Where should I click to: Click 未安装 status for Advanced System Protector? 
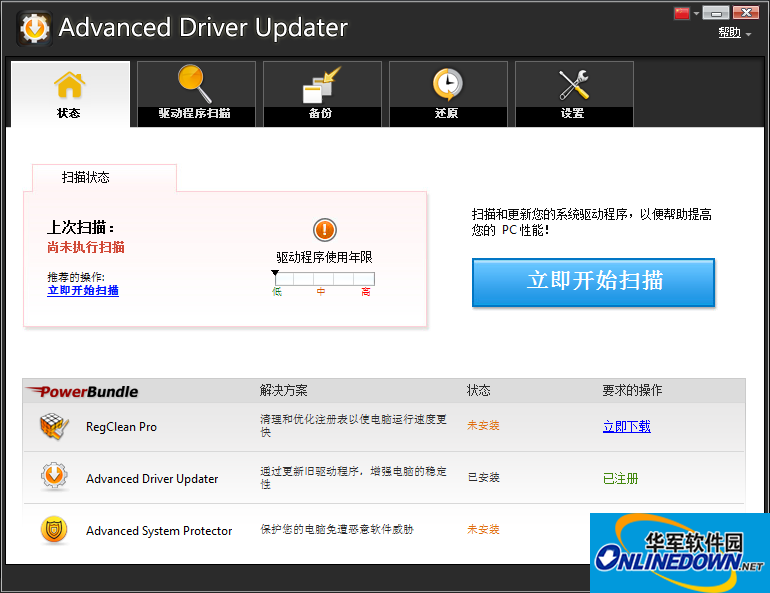coord(483,529)
